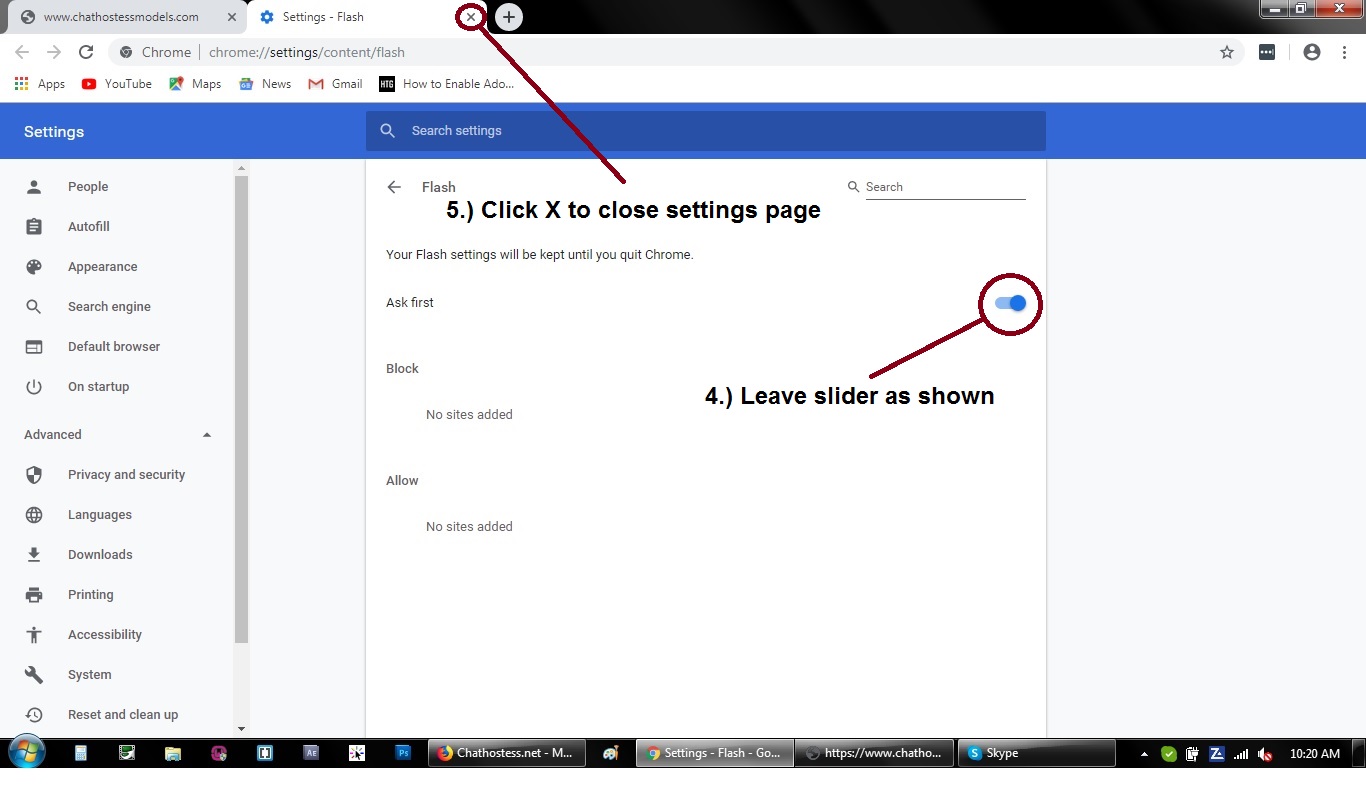Open a new tab with plus button
This screenshot has height=800, width=1366.
pos(509,17)
